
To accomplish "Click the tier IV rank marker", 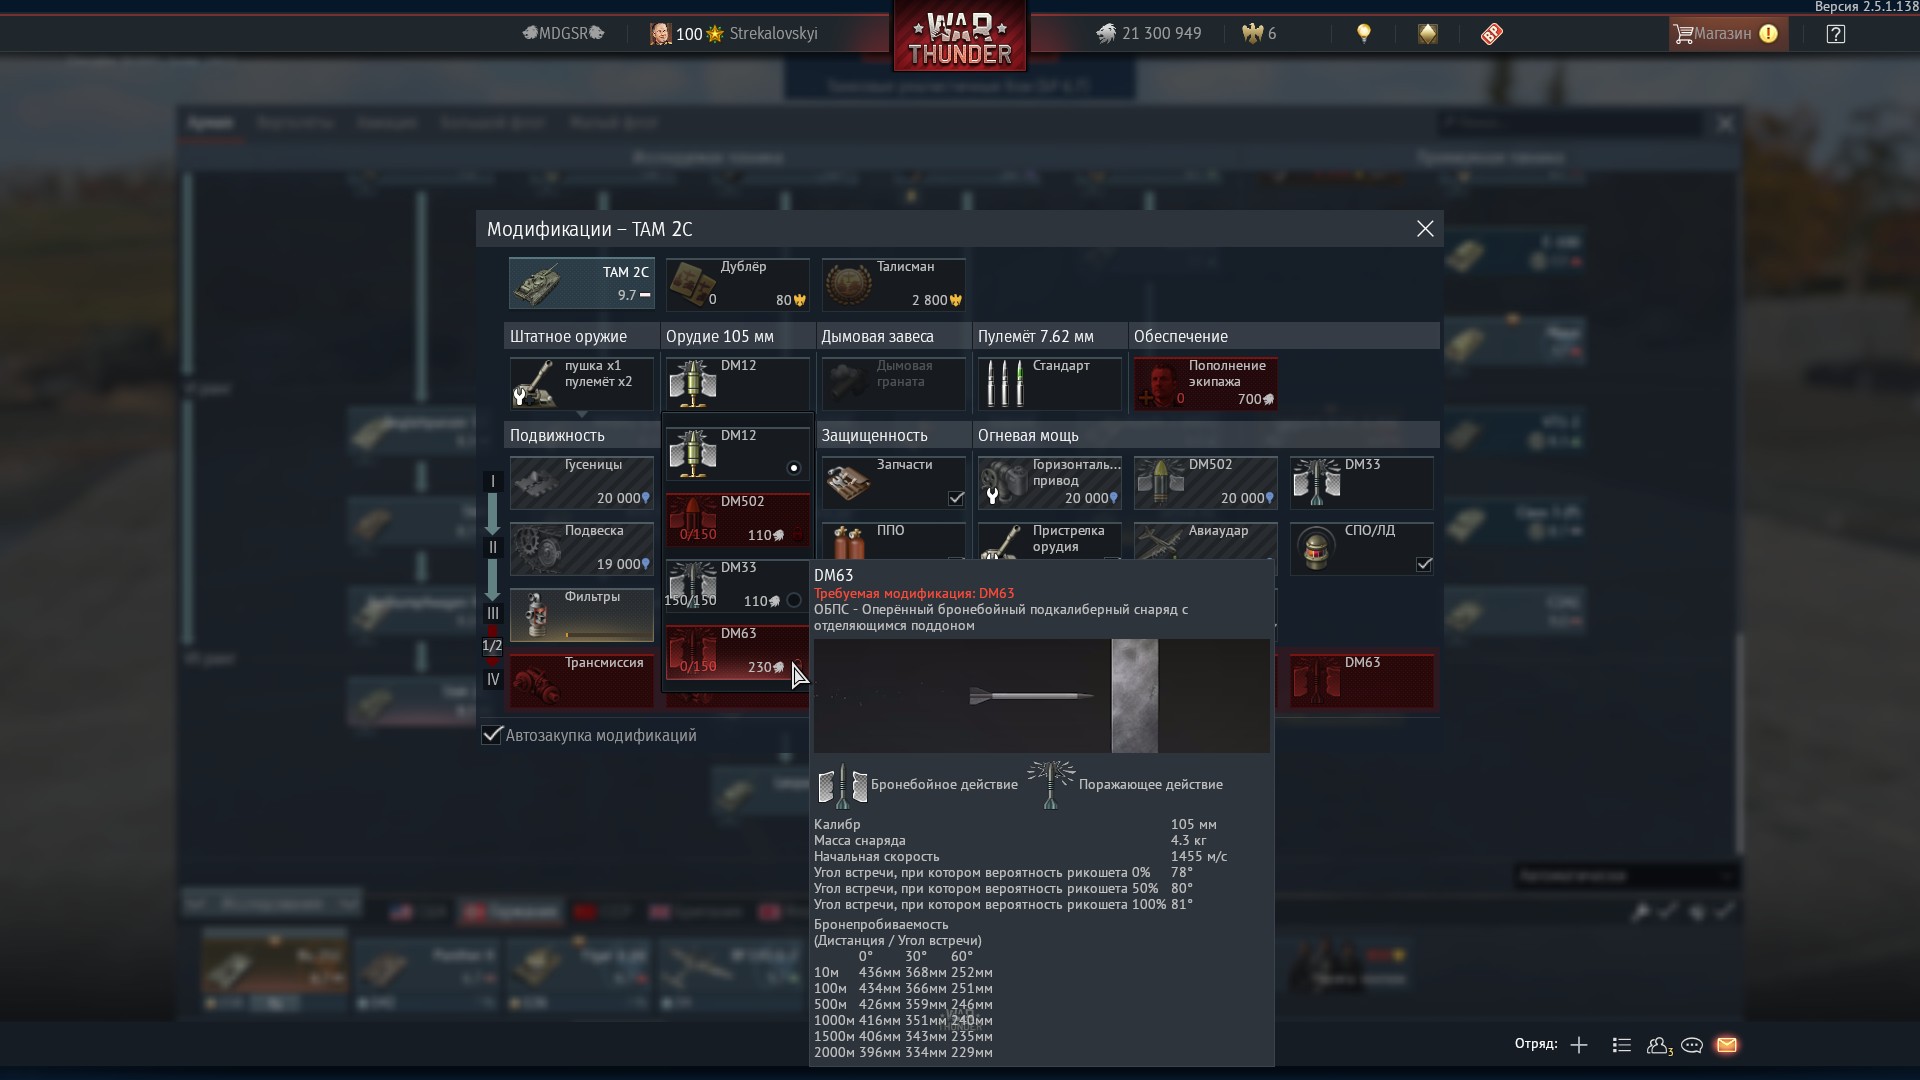I will point(492,679).
